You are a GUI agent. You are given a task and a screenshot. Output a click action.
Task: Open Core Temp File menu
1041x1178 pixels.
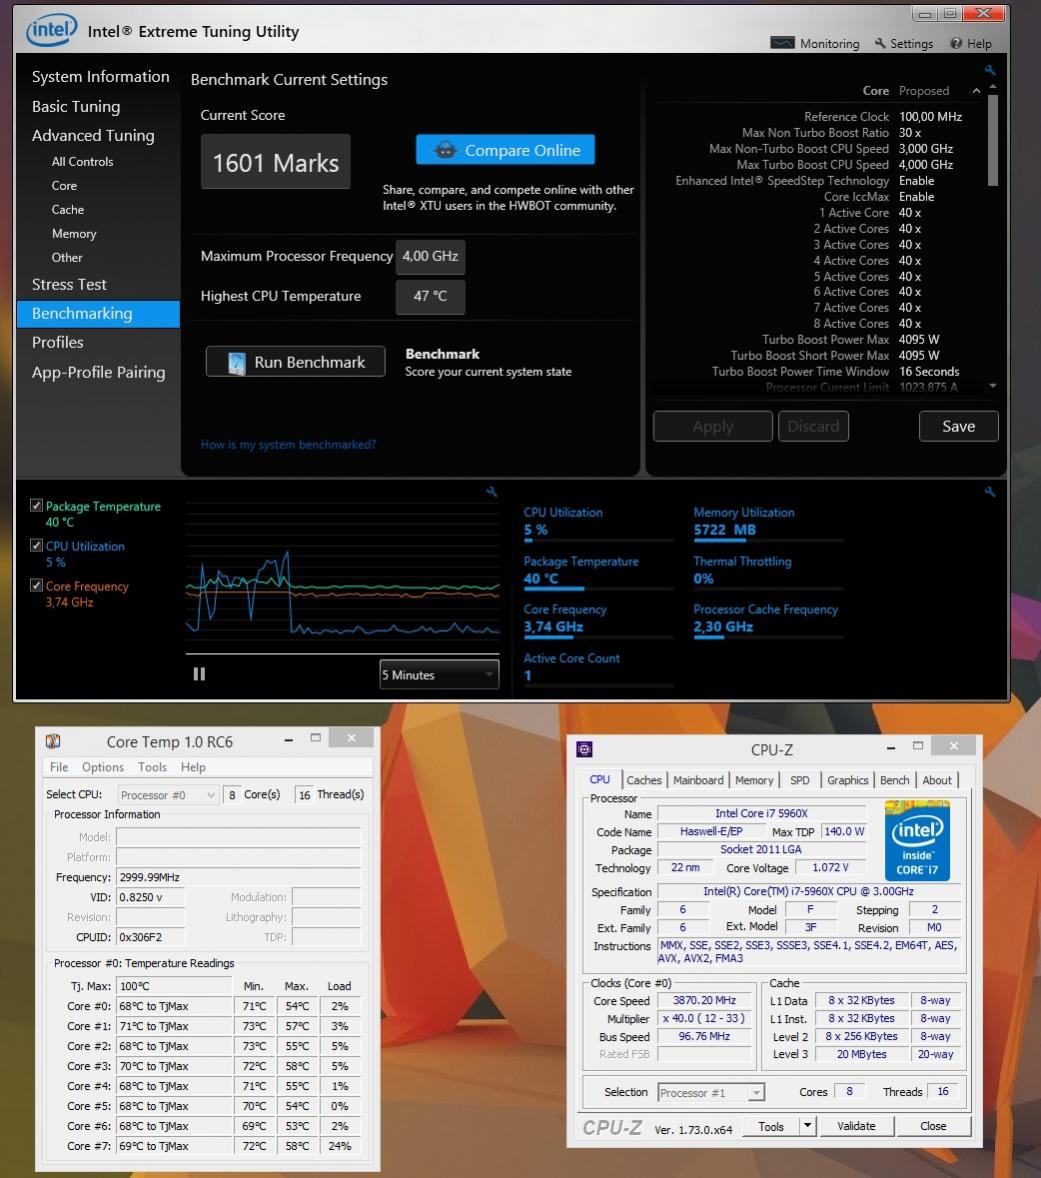tap(59, 767)
